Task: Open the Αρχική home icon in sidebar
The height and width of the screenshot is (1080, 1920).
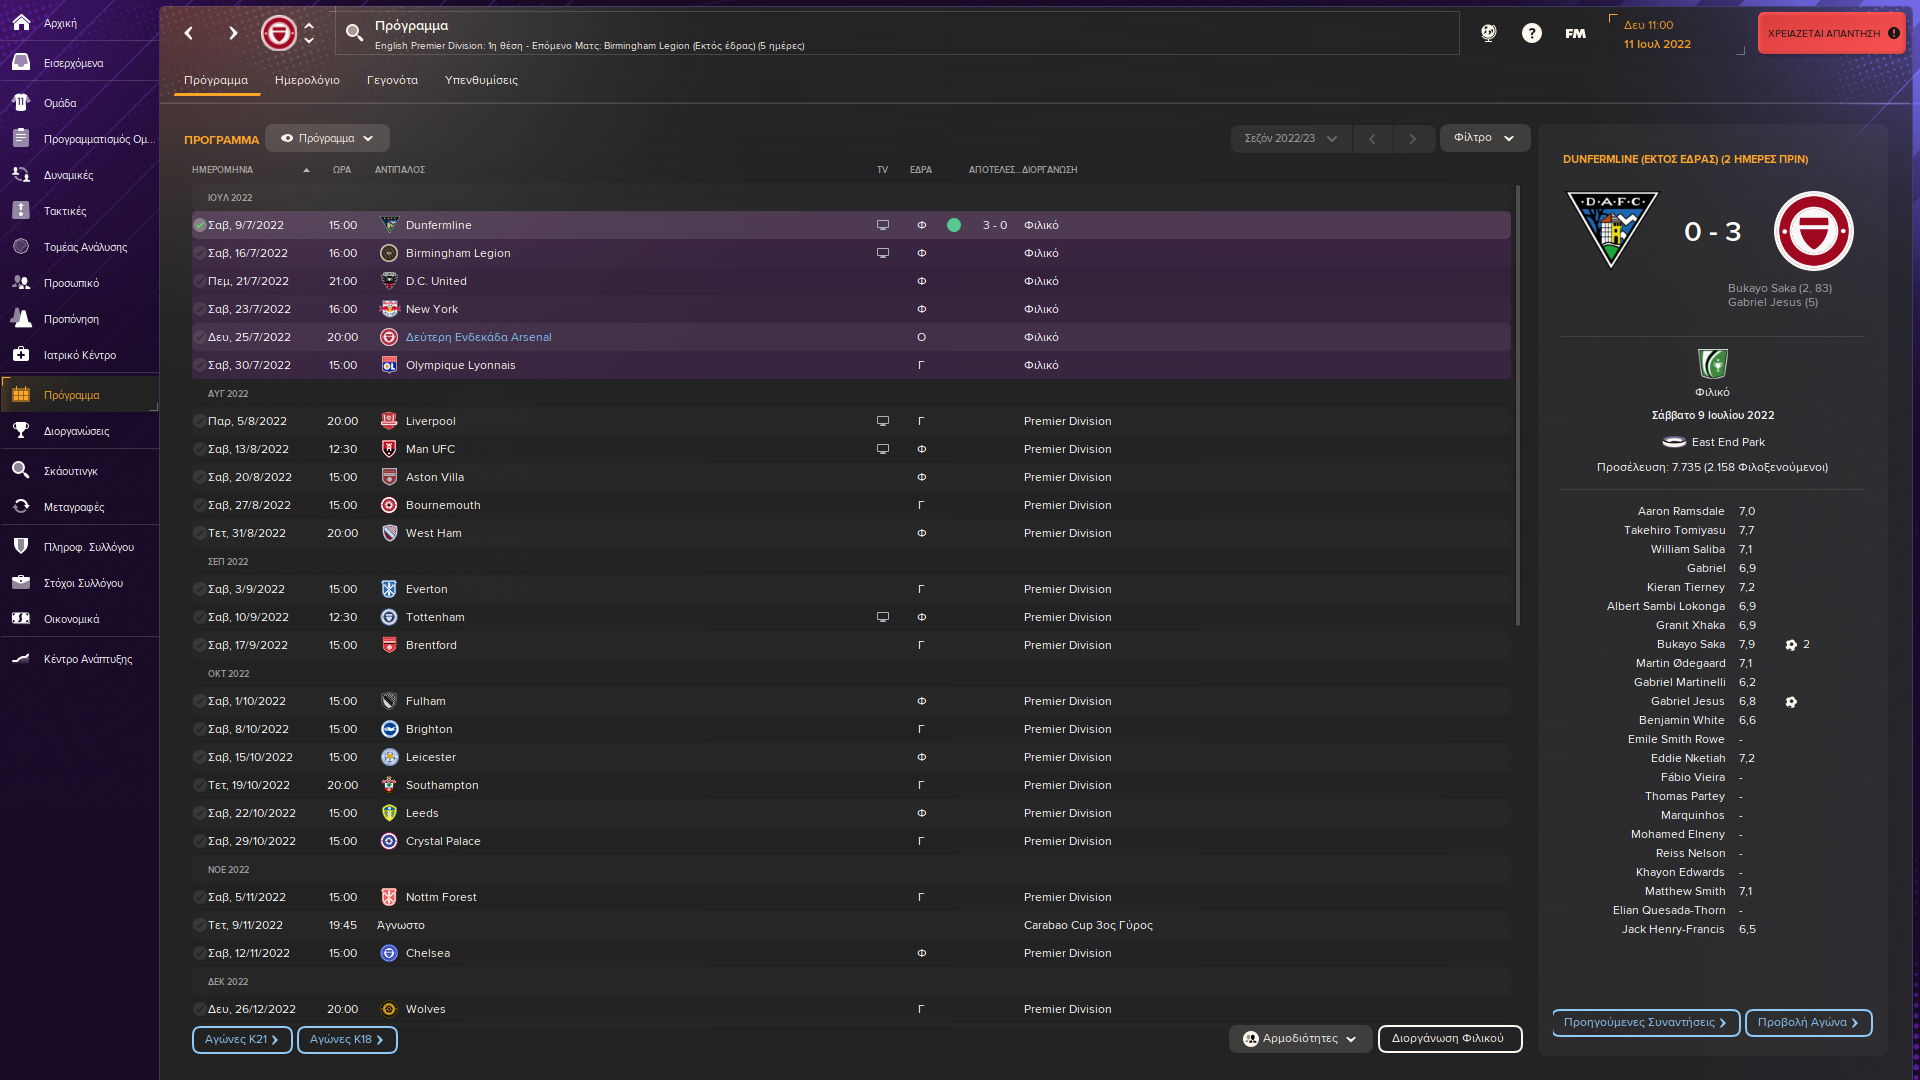Action: pyautogui.click(x=21, y=22)
